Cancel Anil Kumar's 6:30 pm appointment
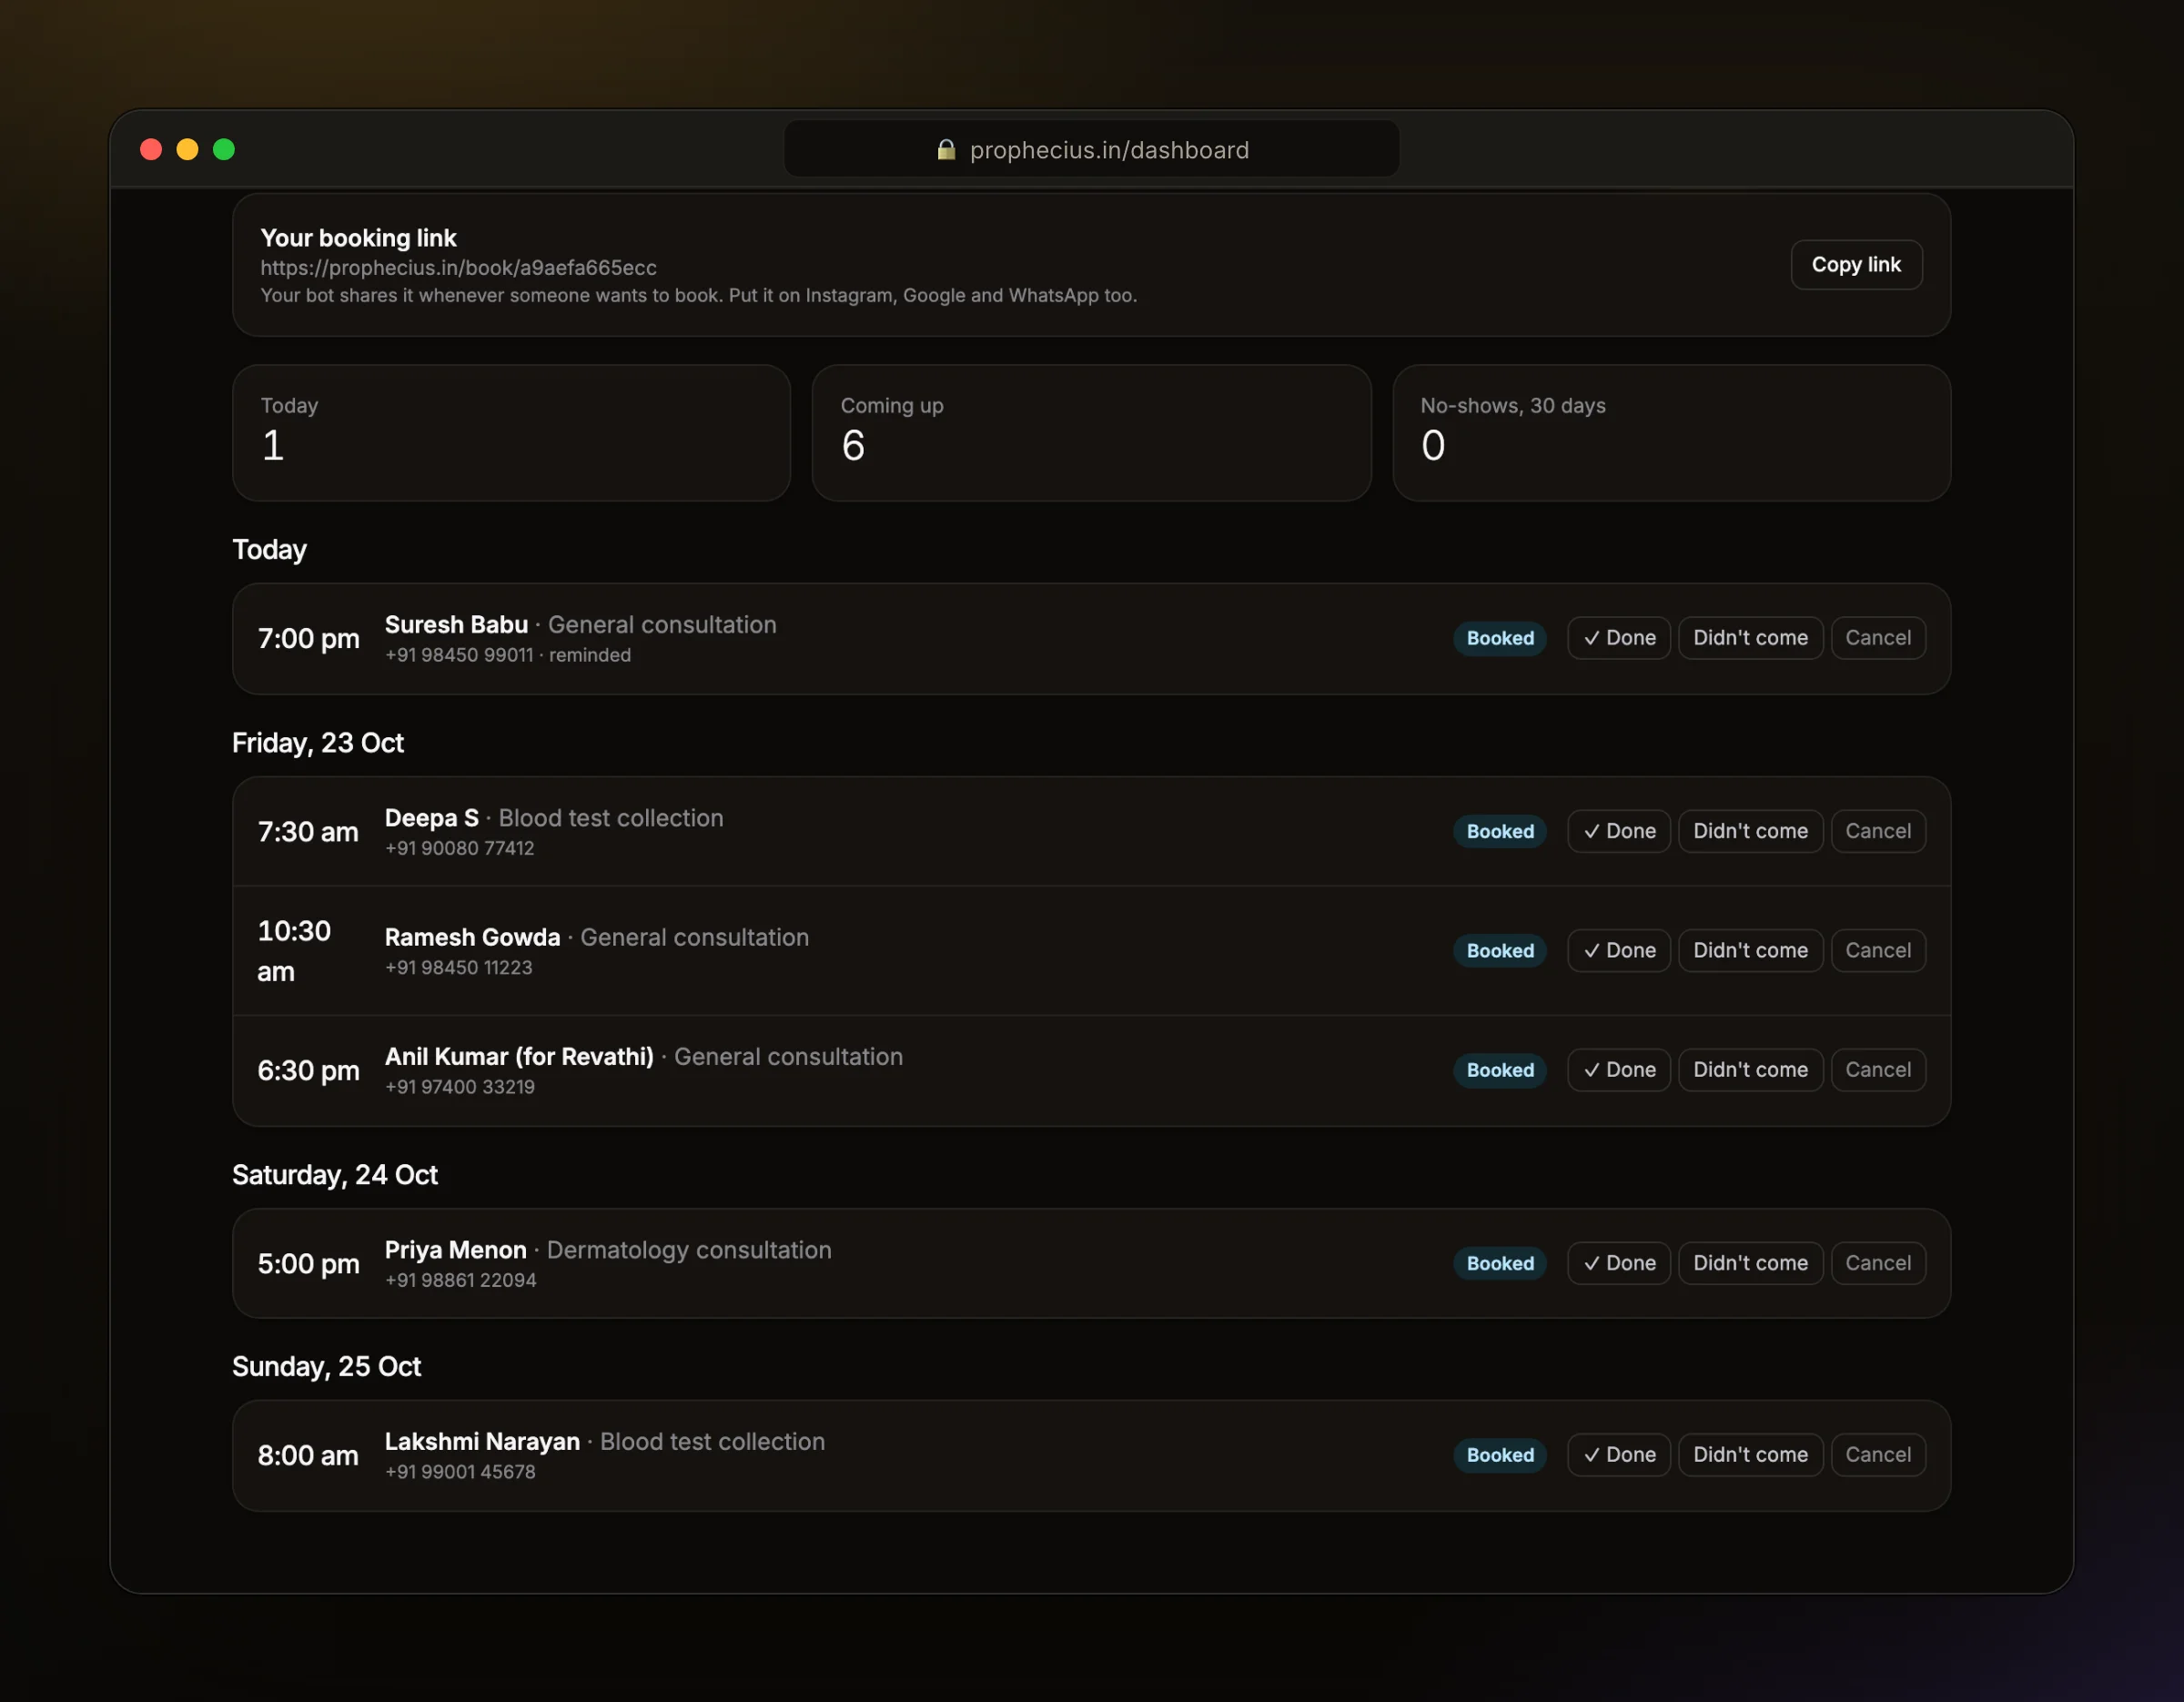Viewport: 2184px width, 1702px height. (1878, 1070)
